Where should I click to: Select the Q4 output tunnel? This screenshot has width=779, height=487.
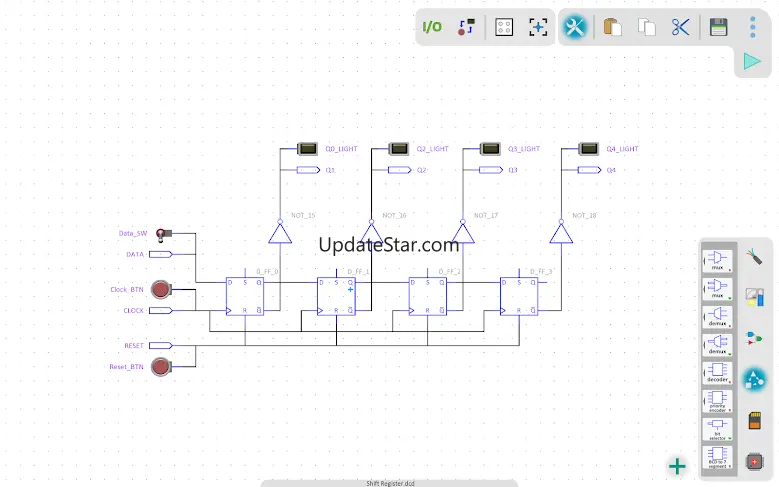590,170
